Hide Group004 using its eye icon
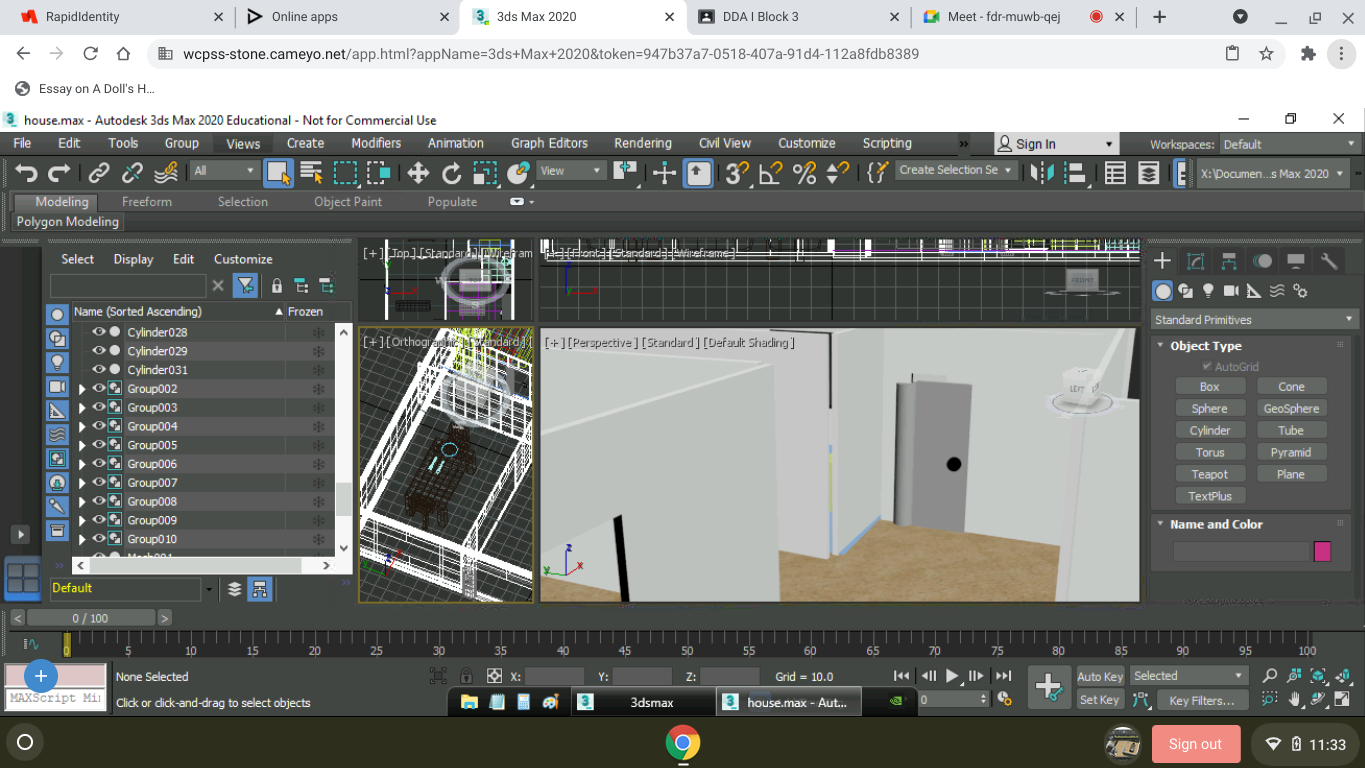The height and width of the screenshot is (768, 1365). tap(98, 426)
